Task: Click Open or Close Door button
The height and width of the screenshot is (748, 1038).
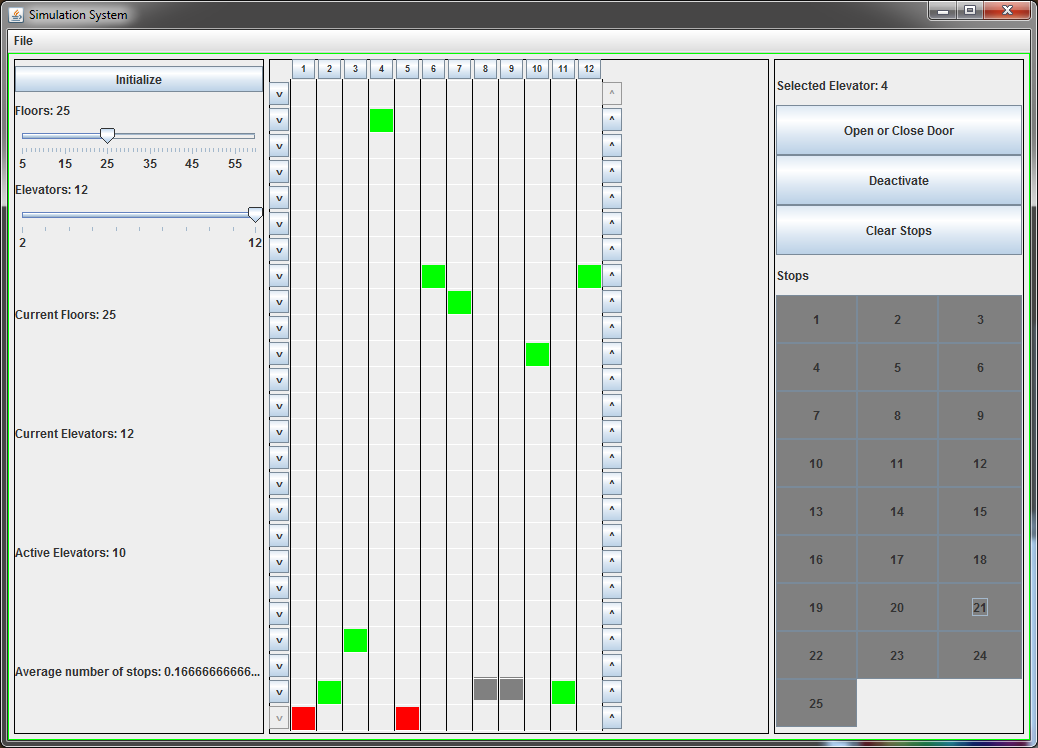Action: point(898,130)
